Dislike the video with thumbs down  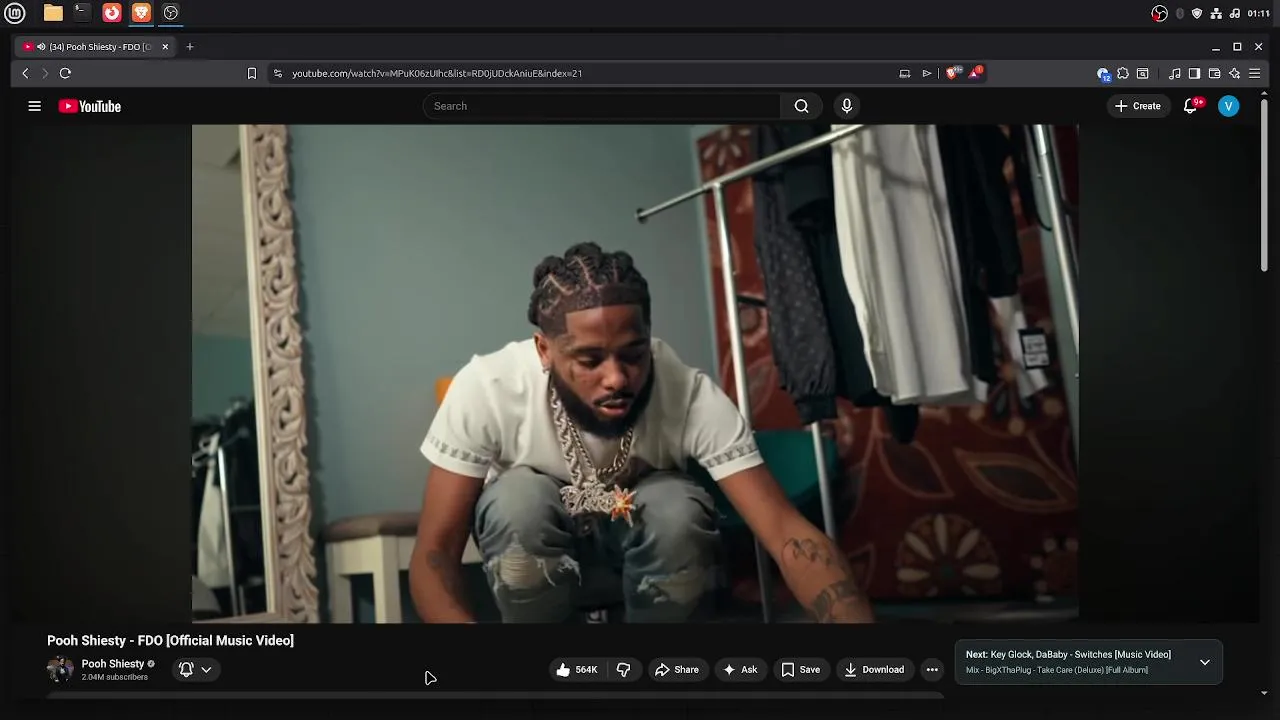click(x=624, y=670)
